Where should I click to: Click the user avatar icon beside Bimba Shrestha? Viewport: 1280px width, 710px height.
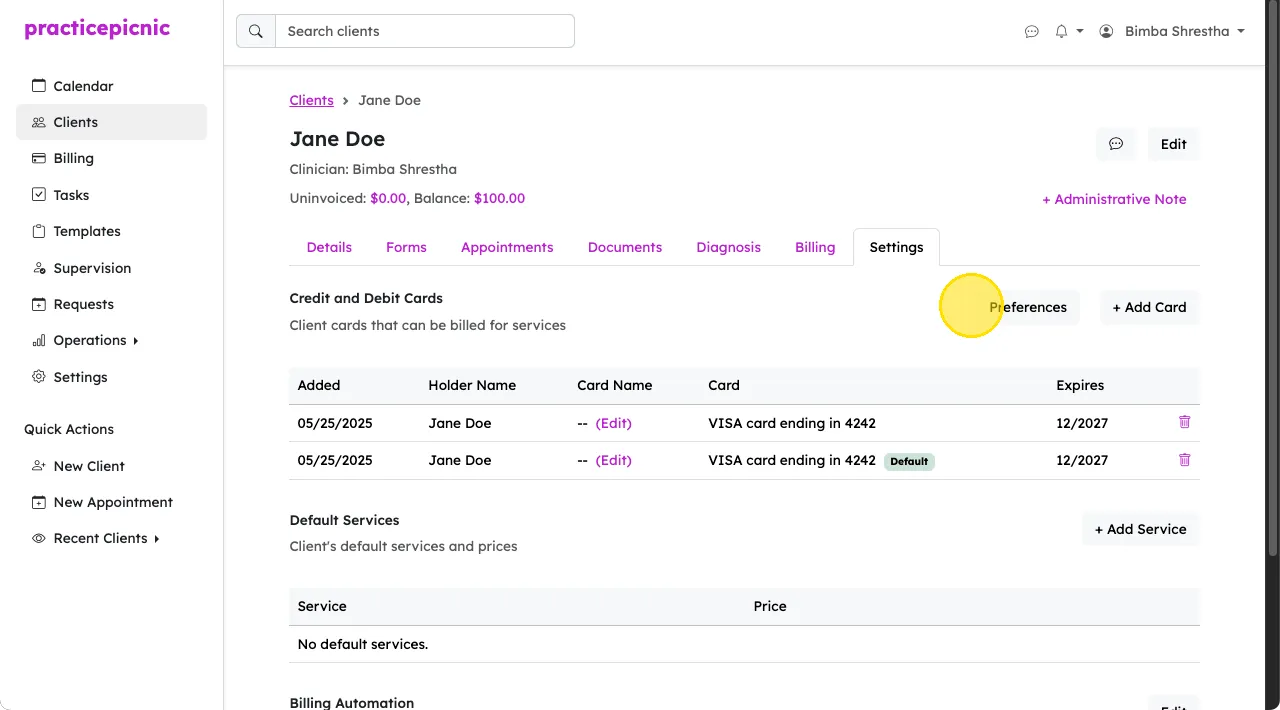[x=1106, y=32]
